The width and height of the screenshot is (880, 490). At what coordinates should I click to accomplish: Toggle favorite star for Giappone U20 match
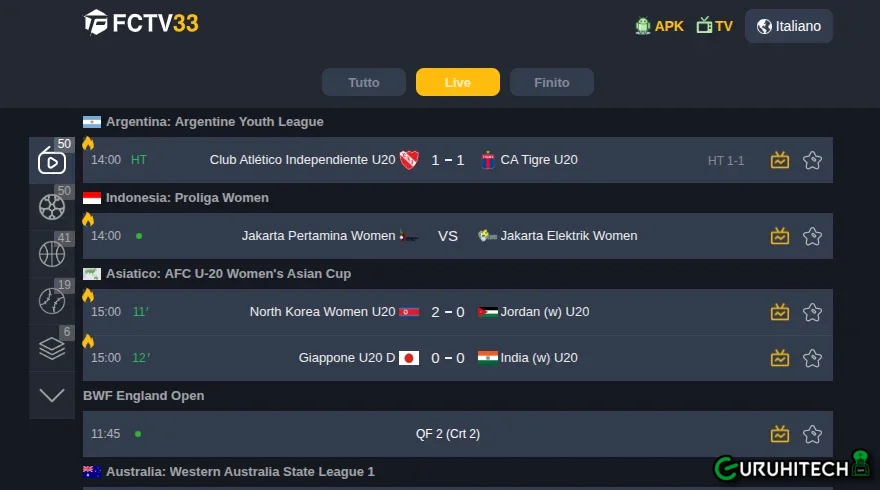click(812, 358)
